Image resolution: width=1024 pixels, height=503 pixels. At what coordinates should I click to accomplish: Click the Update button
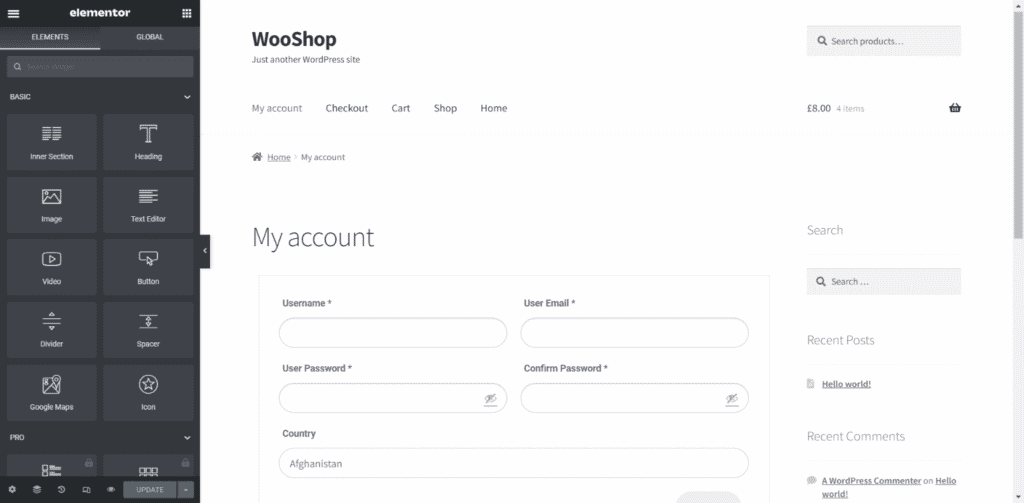coord(150,489)
